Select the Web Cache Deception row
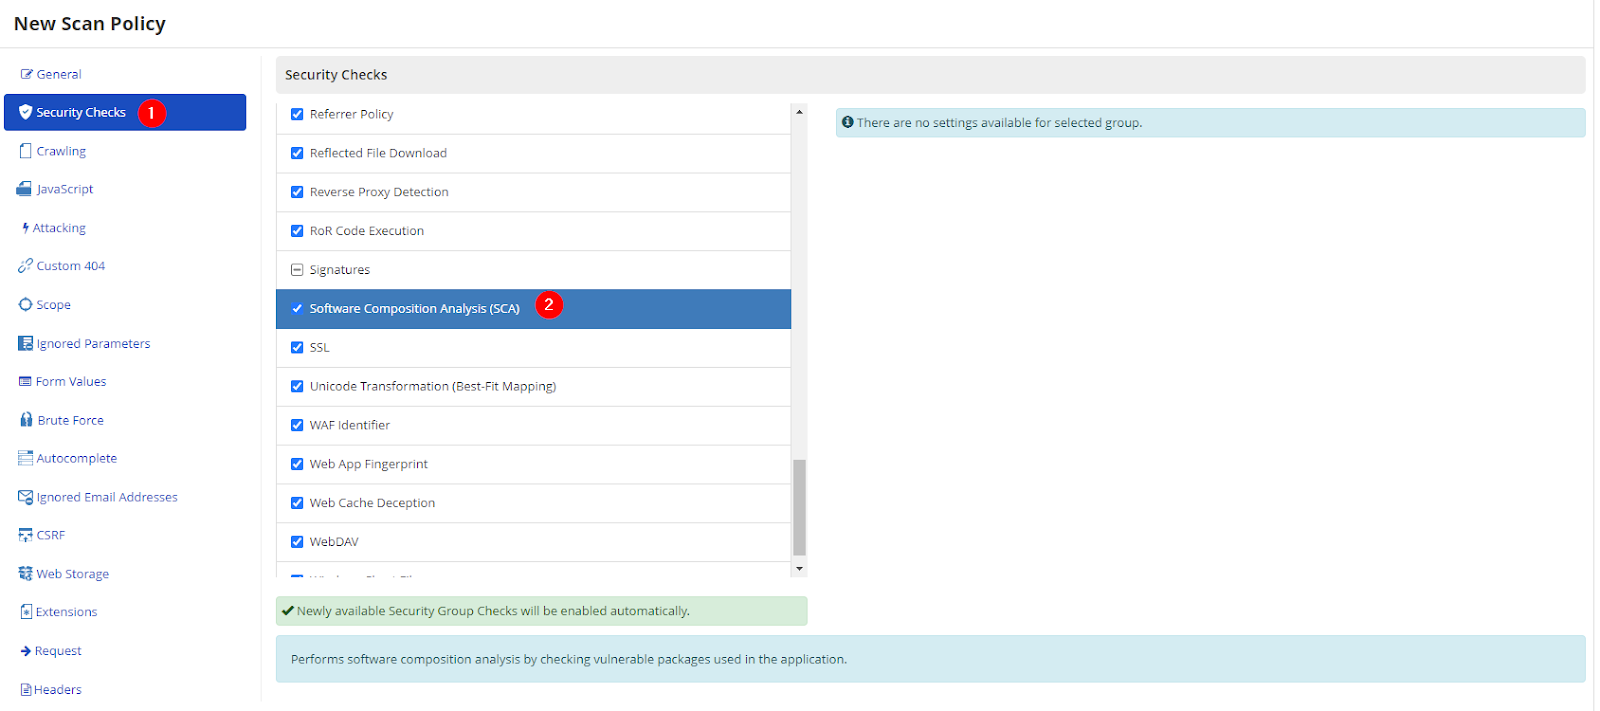This screenshot has height=711, width=1600. (x=372, y=503)
